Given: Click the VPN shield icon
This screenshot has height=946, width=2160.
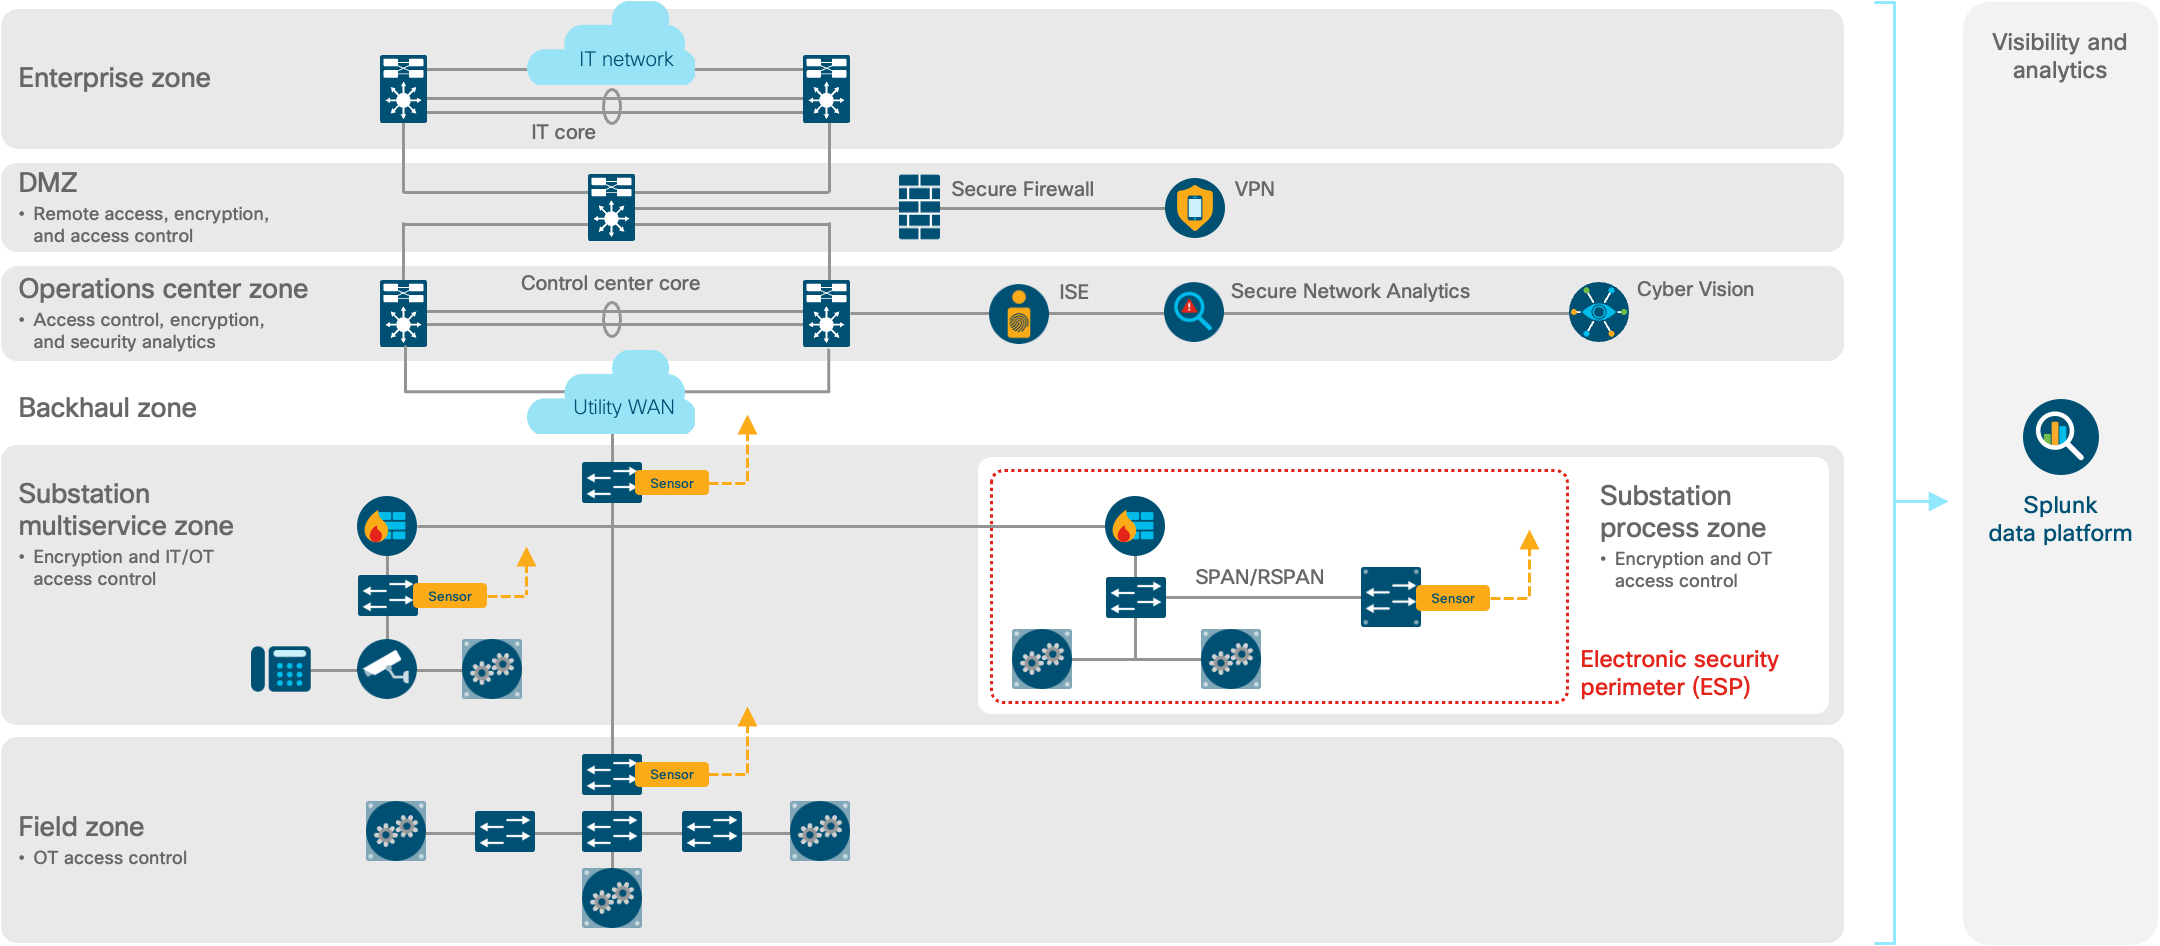Looking at the screenshot, I should pyautogui.click(x=1194, y=208).
